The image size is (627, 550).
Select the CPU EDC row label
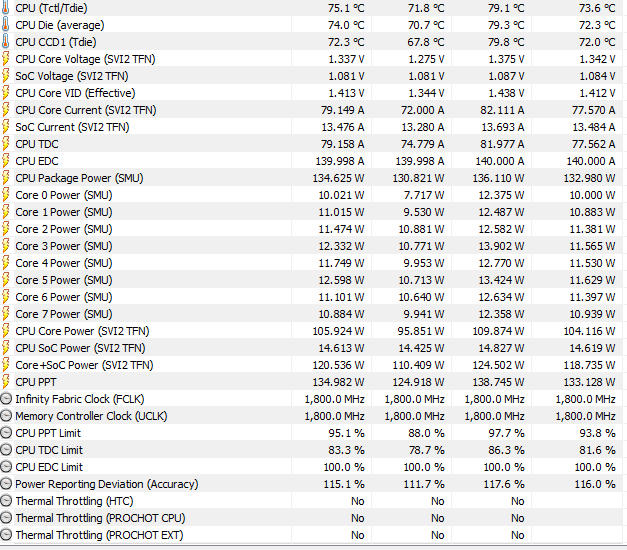37,161
